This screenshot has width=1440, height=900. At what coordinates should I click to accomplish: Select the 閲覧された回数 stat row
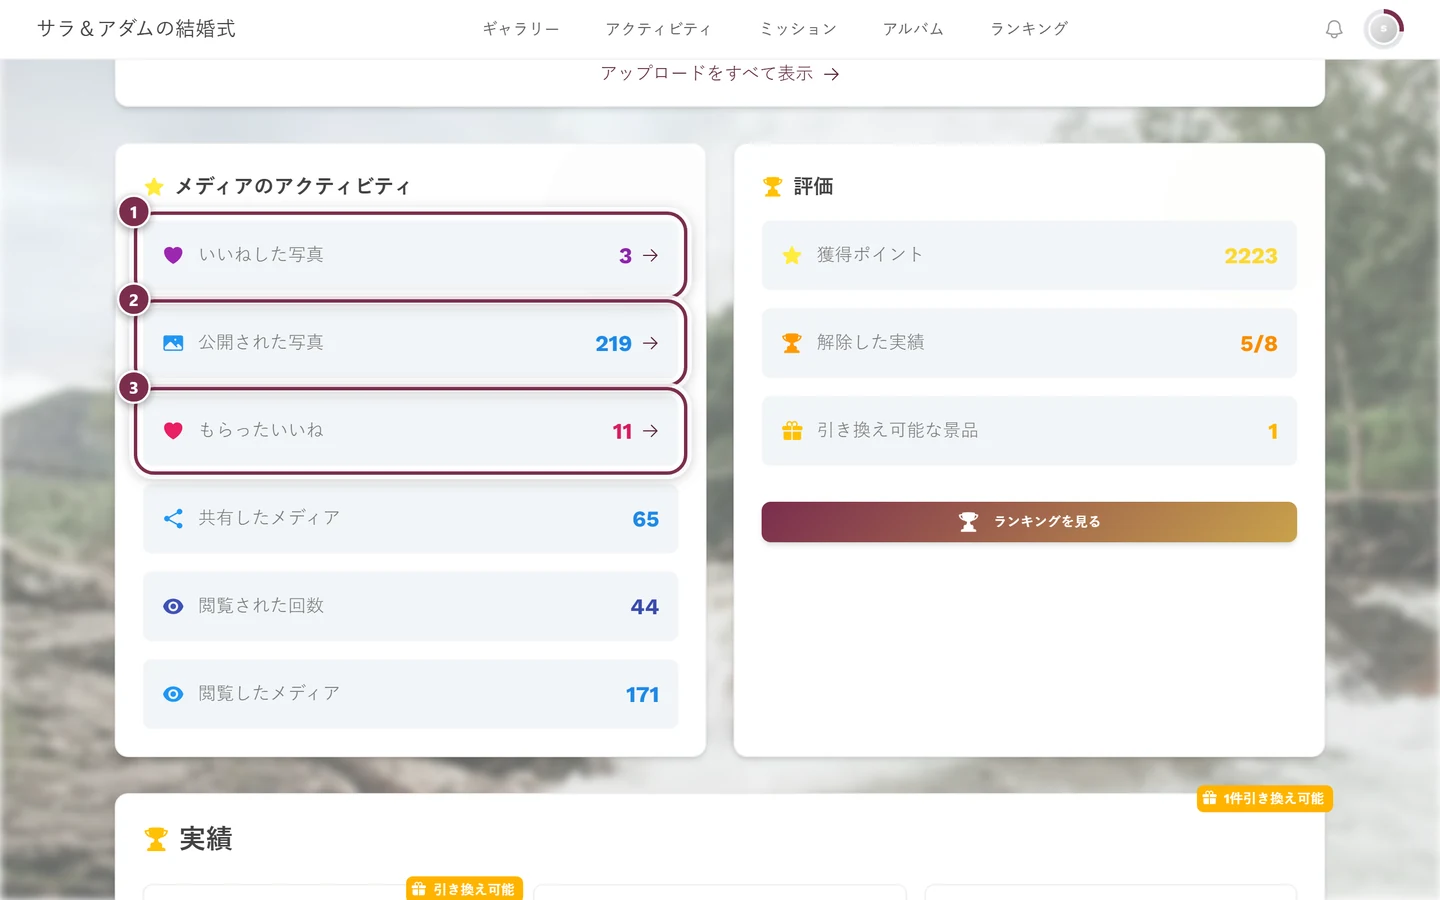point(411,606)
